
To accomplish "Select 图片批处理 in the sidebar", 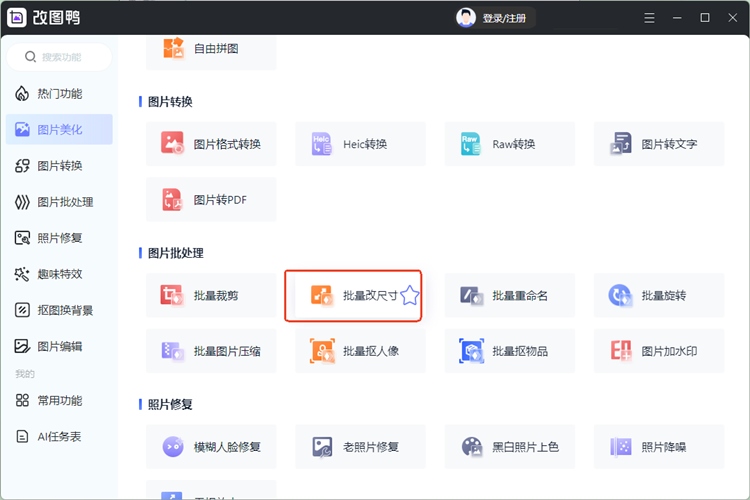I will tap(59, 202).
